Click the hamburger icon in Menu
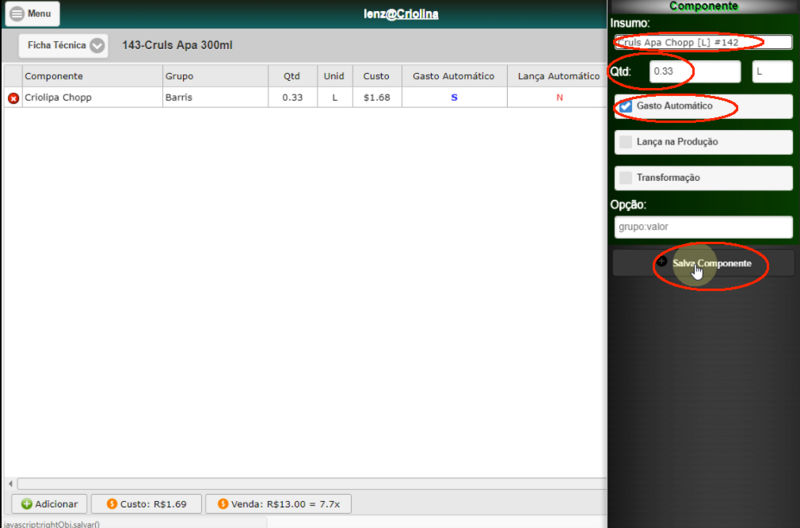800x528 pixels. point(17,14)
